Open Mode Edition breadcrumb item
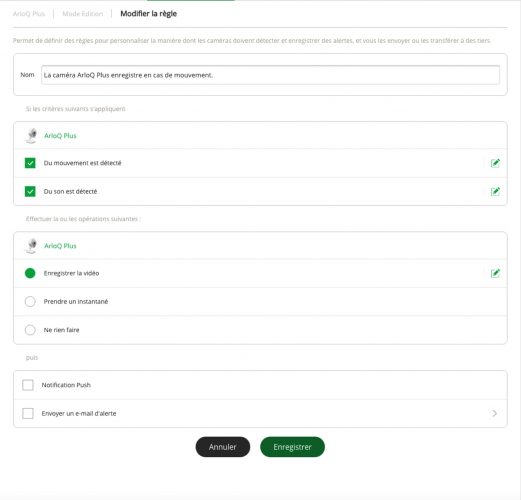The width and height of the screenshot is (521, 500). (x=83, y=14)
